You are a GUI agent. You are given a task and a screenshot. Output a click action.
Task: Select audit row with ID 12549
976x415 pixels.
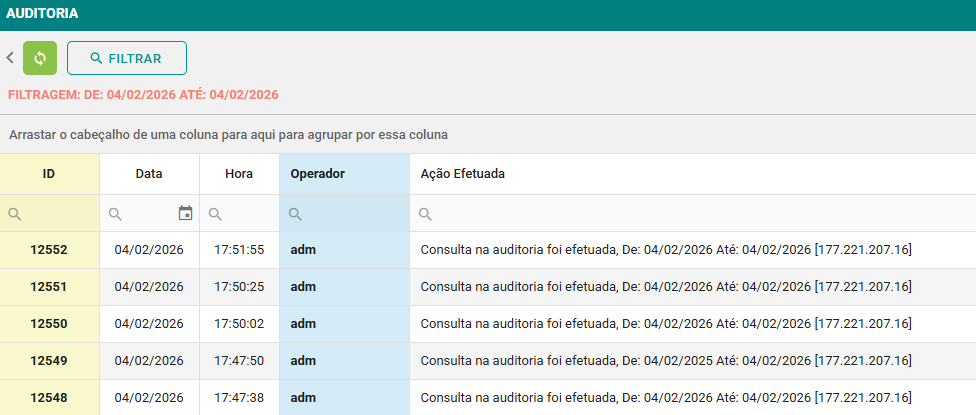coord(49,360)
